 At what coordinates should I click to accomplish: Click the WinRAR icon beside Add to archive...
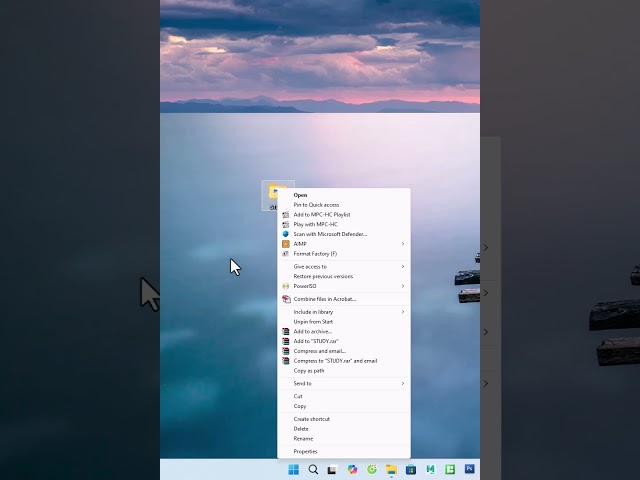286,331
